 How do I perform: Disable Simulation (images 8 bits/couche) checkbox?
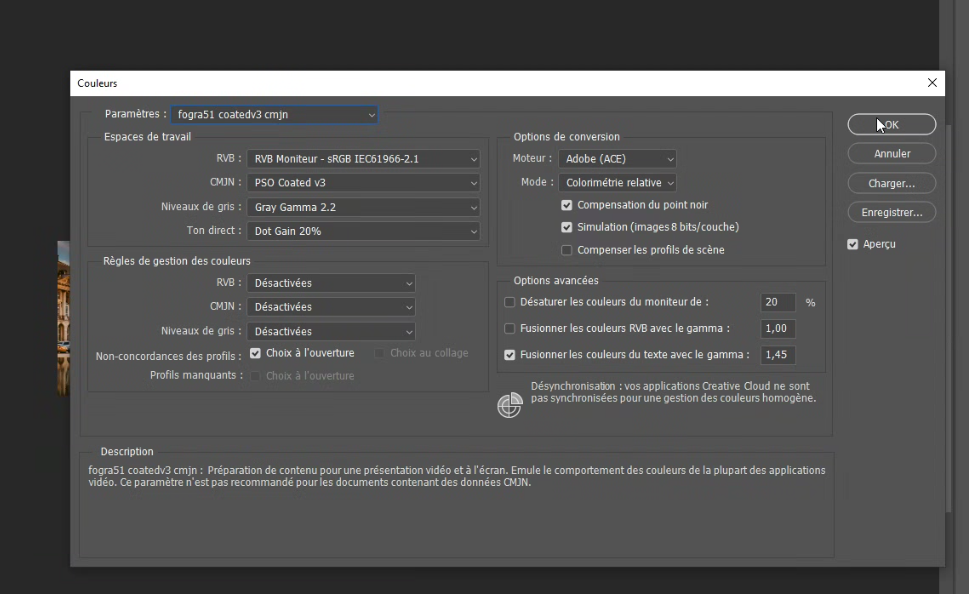pyautogui.click(x=567, y=227)
